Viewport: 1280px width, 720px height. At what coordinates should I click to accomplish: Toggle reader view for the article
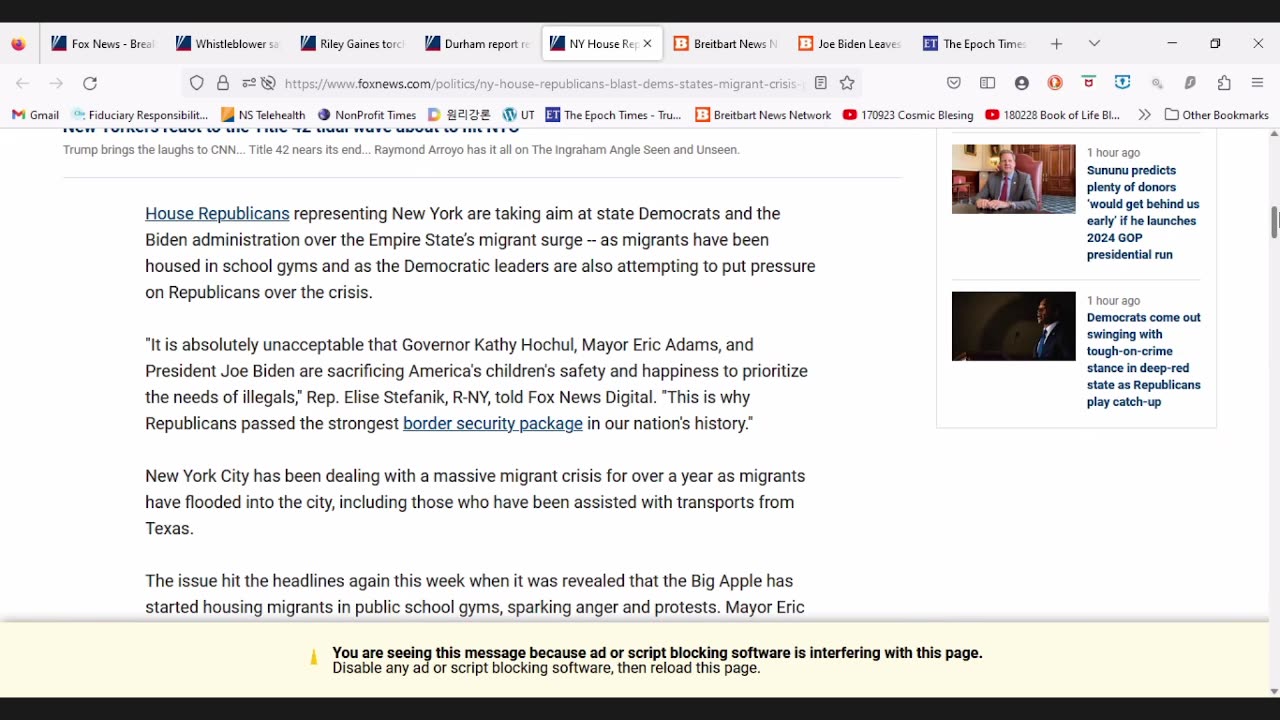tap(821, 84)
